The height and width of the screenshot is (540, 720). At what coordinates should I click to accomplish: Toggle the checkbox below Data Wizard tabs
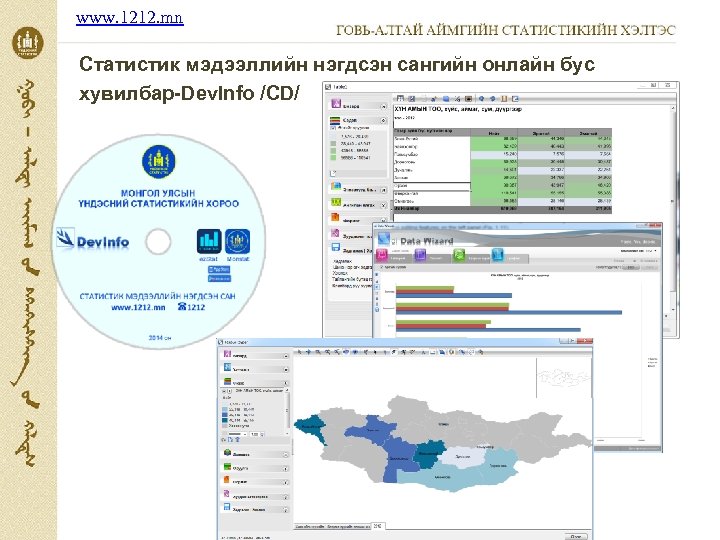(380, 267)
